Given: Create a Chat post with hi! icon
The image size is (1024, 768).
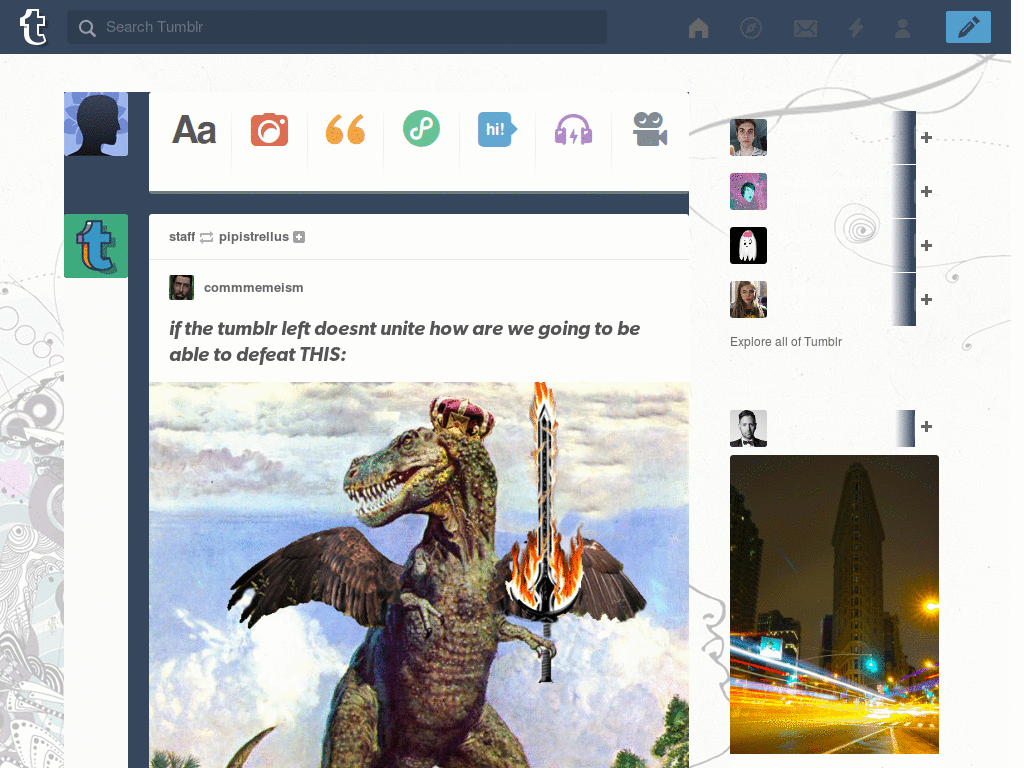Looking at the screenshot, I should [x=496, y=129].
